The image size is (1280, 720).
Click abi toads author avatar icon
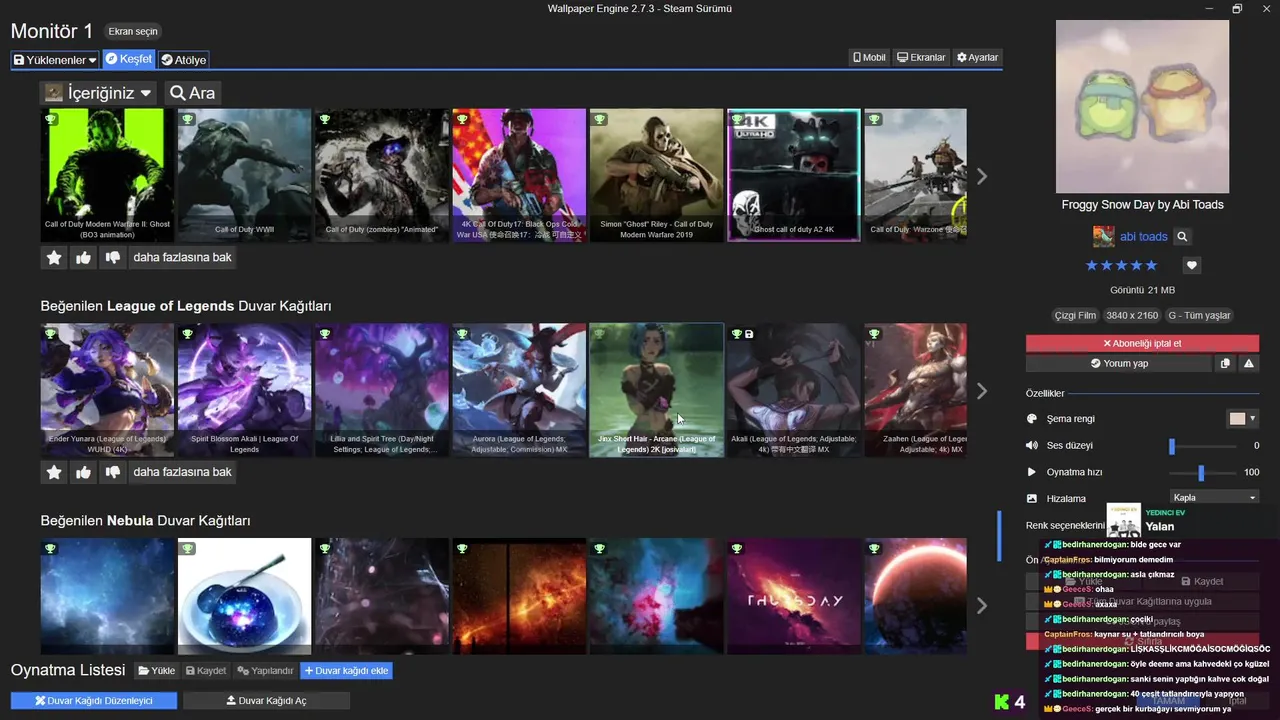point(1103,237)
